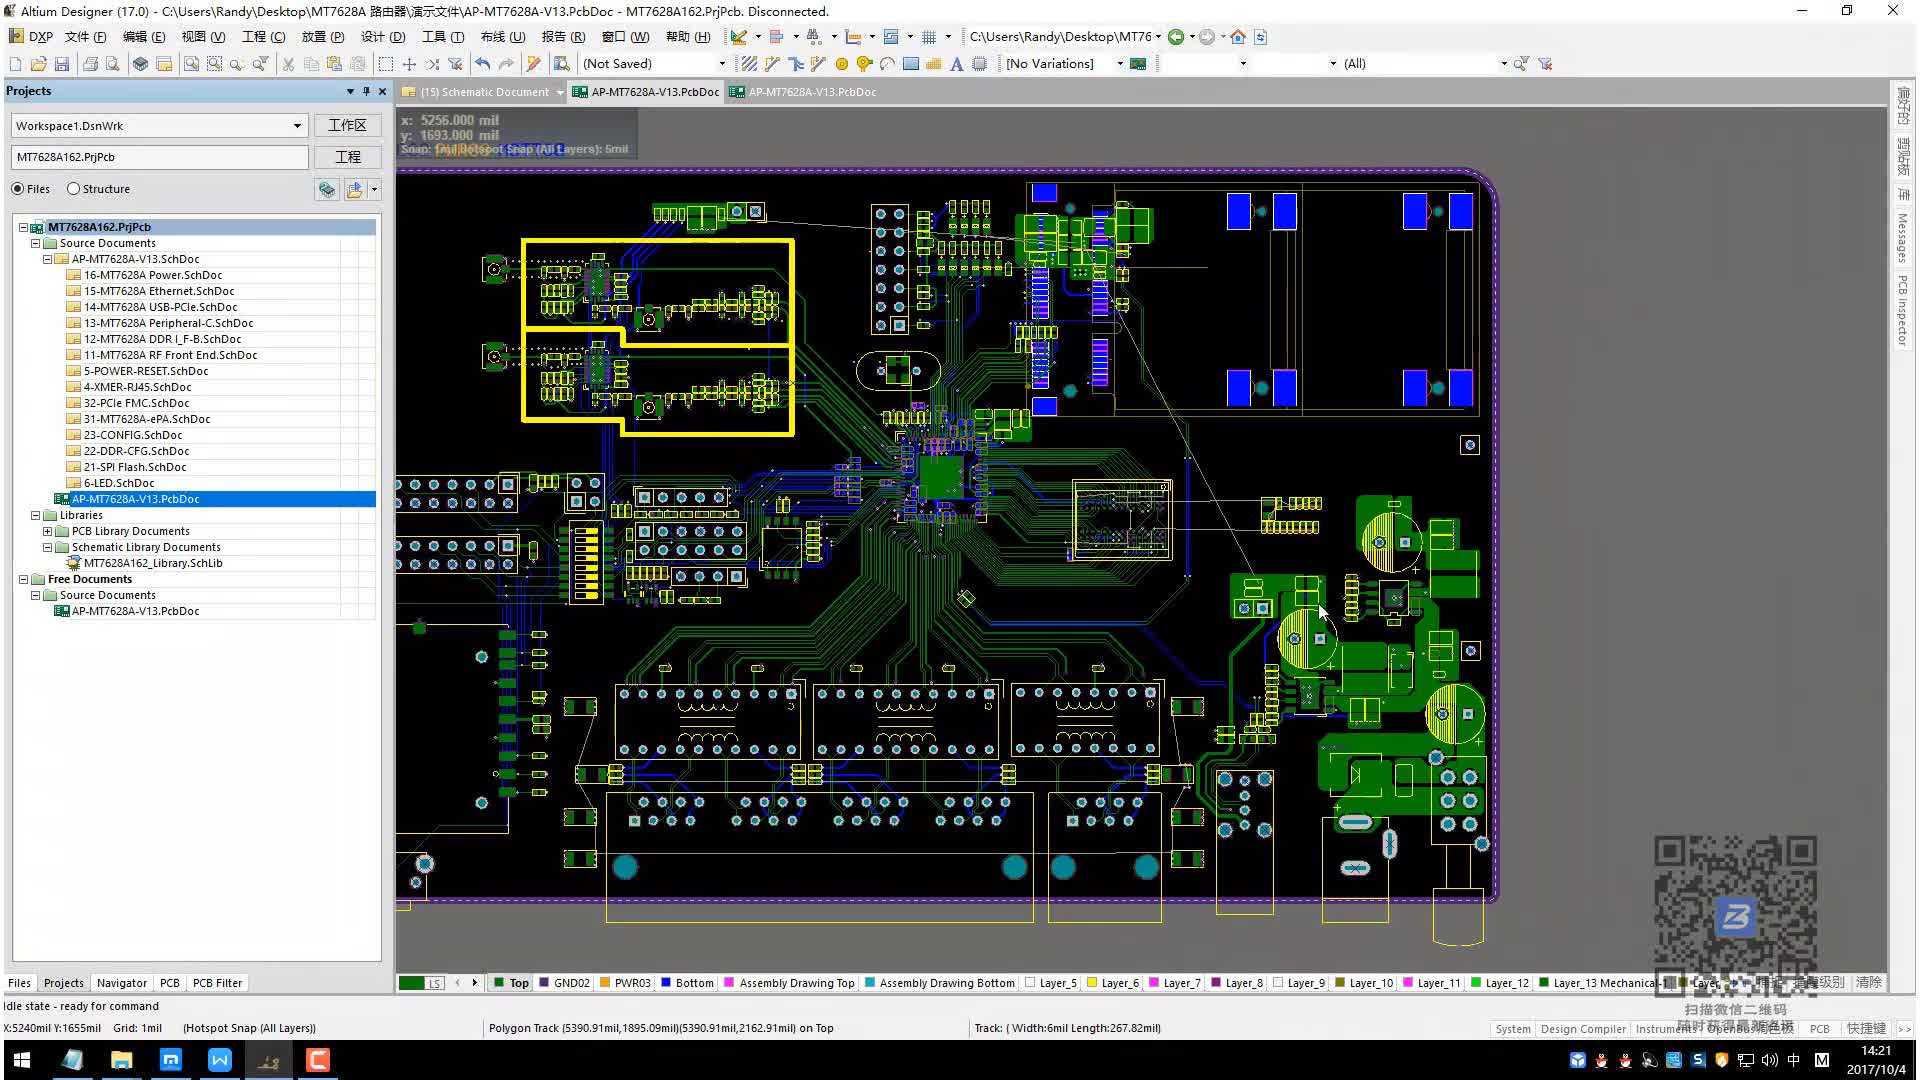Open the (All) filter dropdown

click(x=1503, y=64)
